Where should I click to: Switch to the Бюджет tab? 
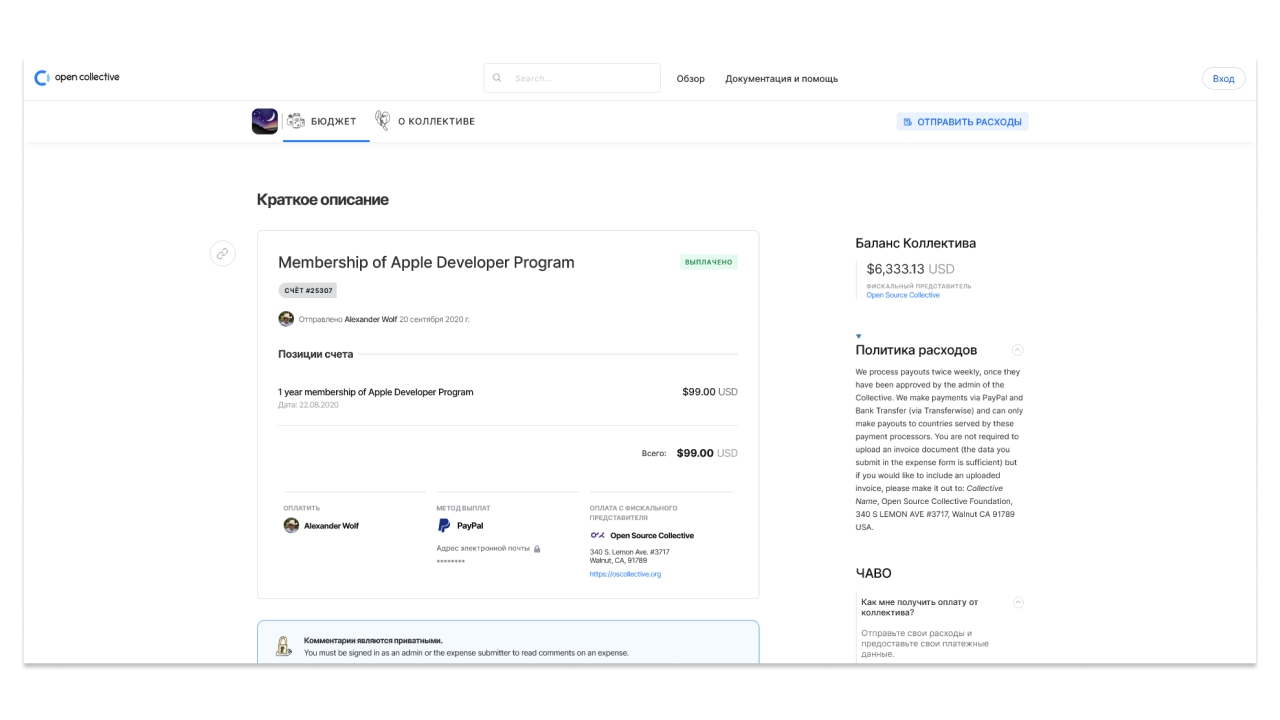tap(322, 122)
